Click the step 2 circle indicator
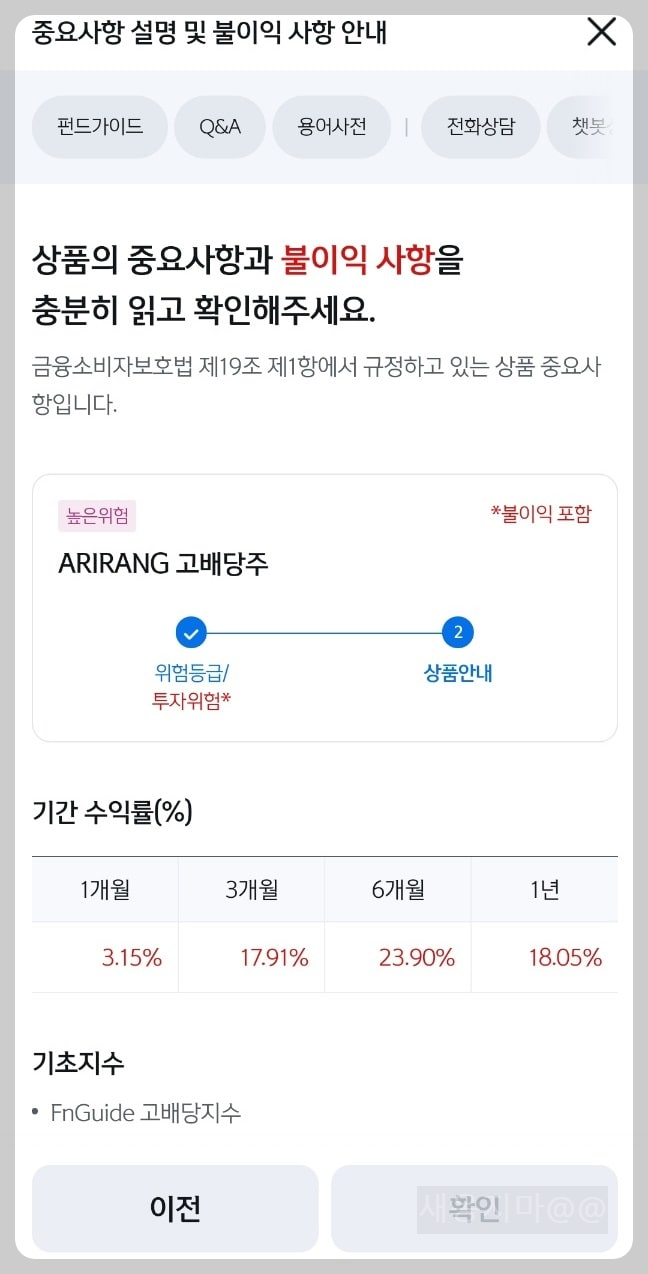 point(456,632)
